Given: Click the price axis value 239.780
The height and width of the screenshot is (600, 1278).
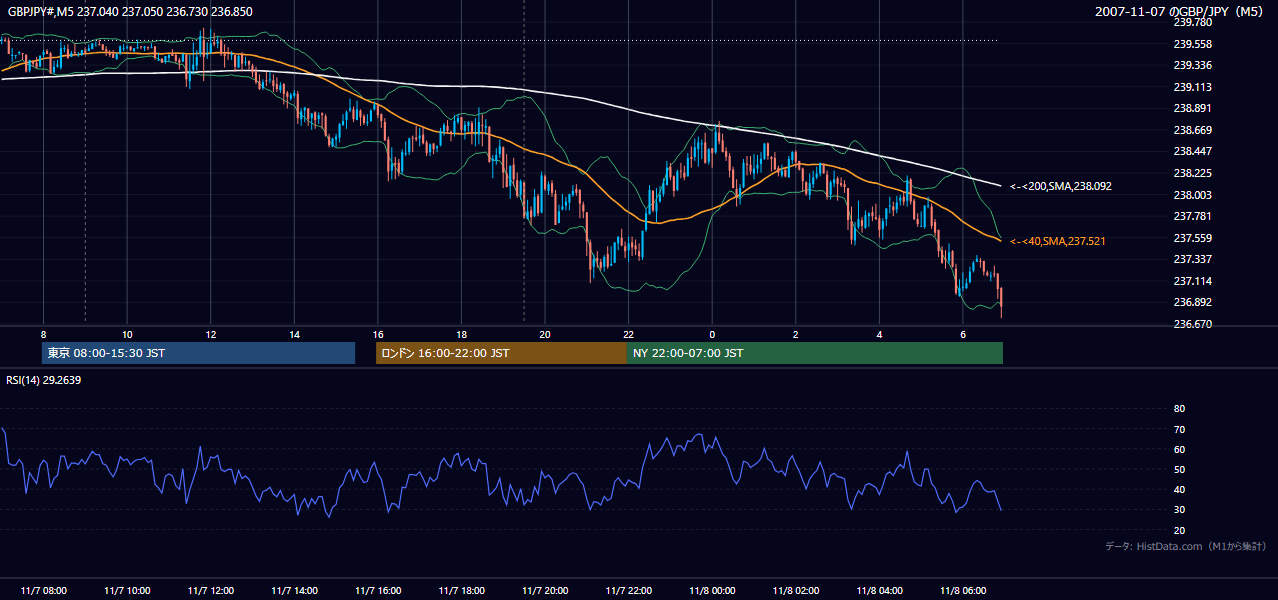Looking at the screenshot, I should pyautogui.click(x=1192, y=22).
